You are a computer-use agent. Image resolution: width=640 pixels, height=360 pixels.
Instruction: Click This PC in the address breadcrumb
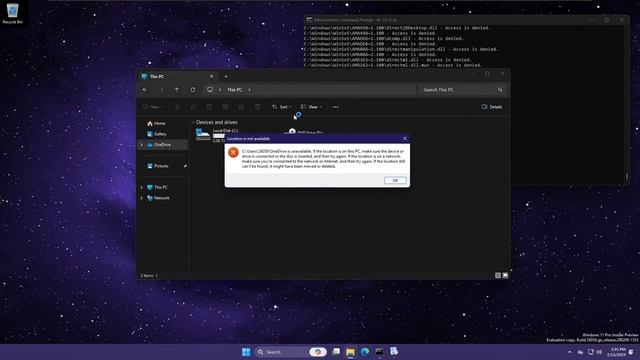(x=235, y=90)
